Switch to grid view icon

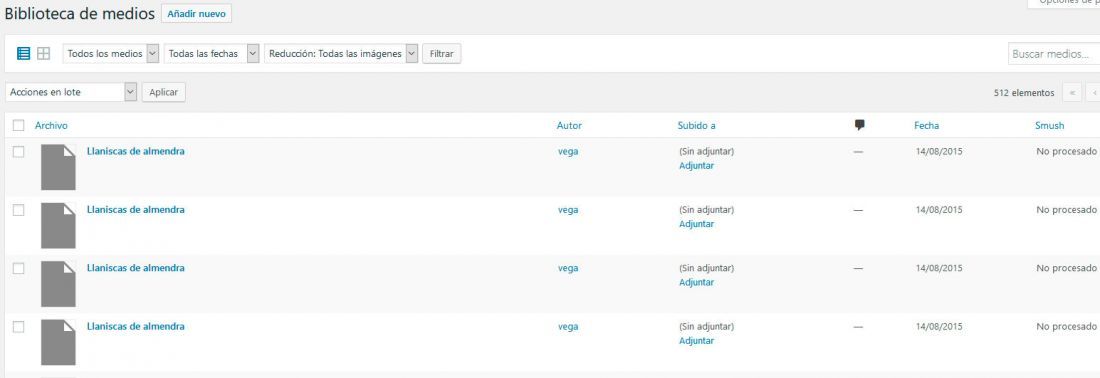click(43, 53)
